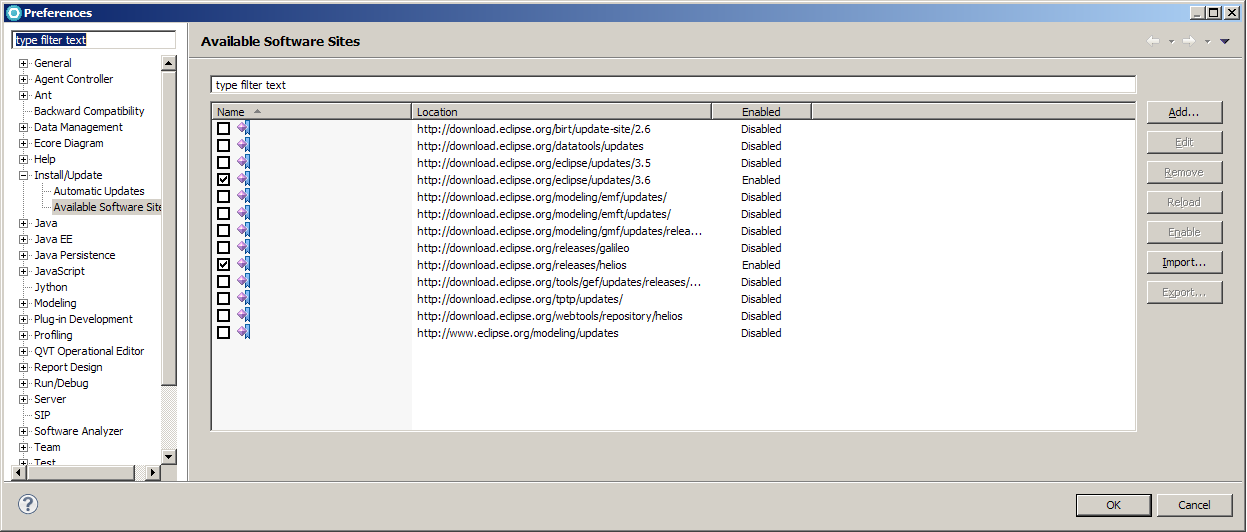Check the datatools/updates site checkbox
The height and width of the screenshot is (532, 1247).
pyautogui.click(x=223, y=145)
